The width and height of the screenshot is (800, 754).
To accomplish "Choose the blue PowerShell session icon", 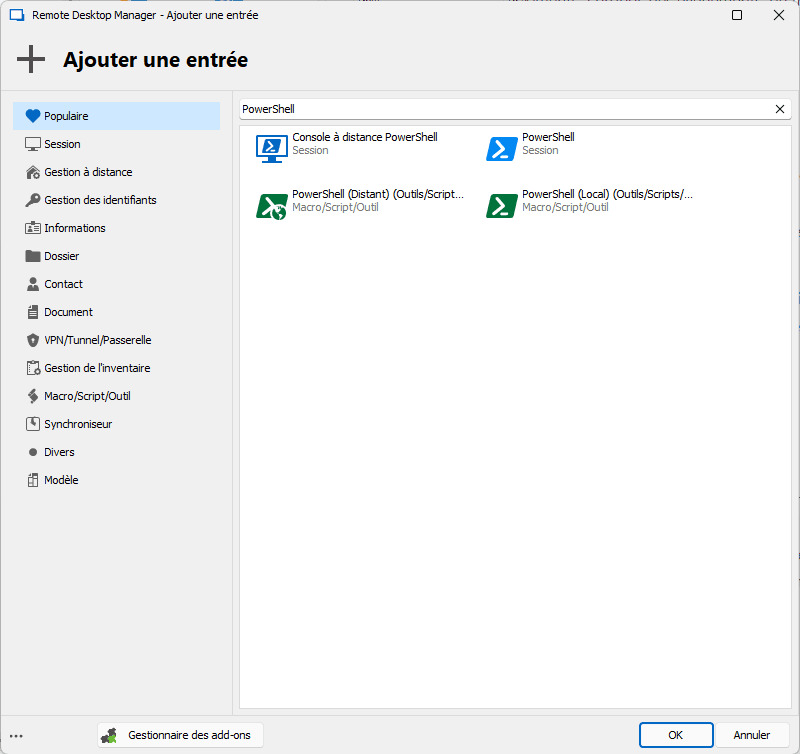I will [x=501, y=148].
